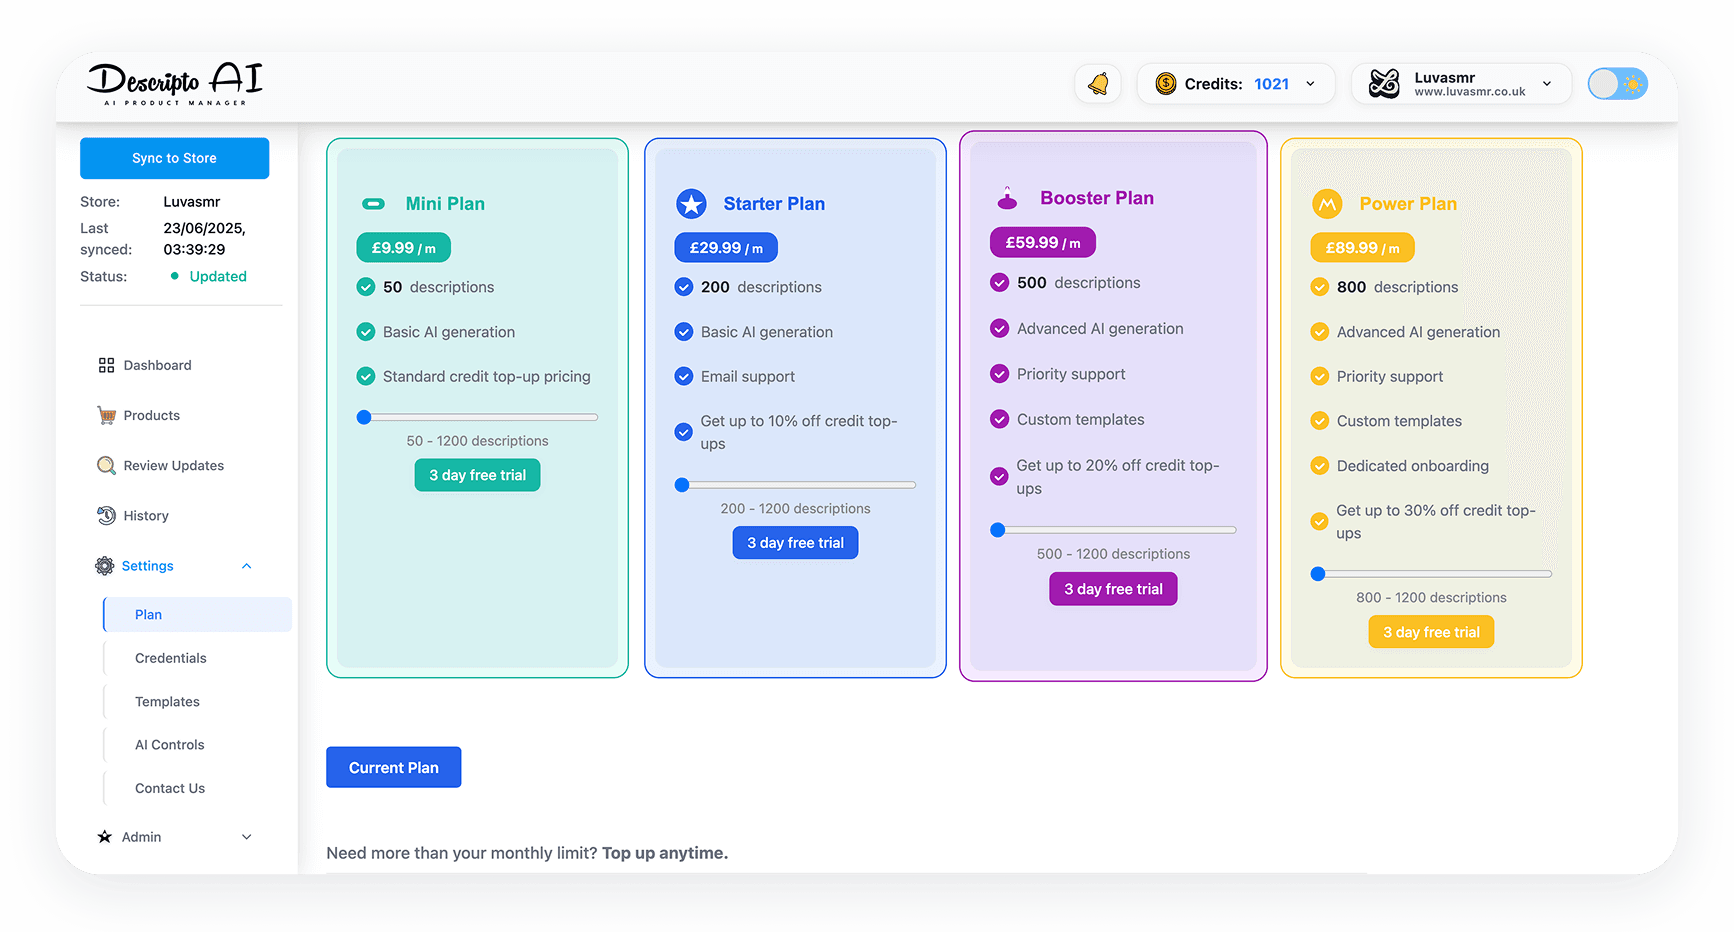Open the Credits dropdown

pyautogui.click(x=1310, y=84)
